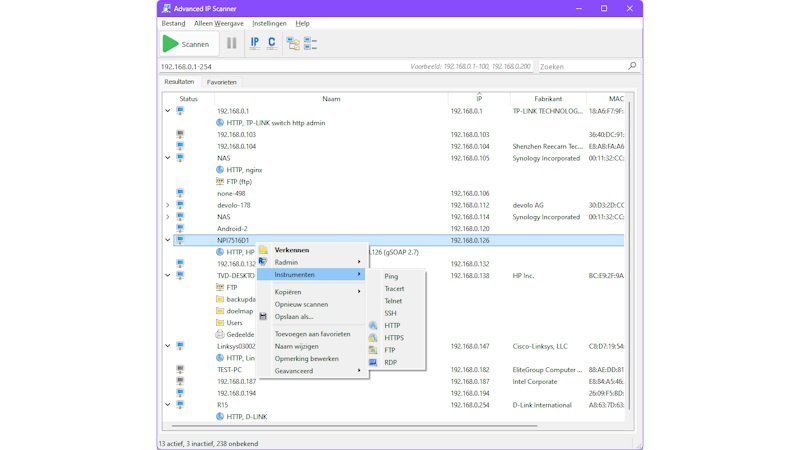
Task: Click the computer icon of none-498 row
Action: (180, 193)
